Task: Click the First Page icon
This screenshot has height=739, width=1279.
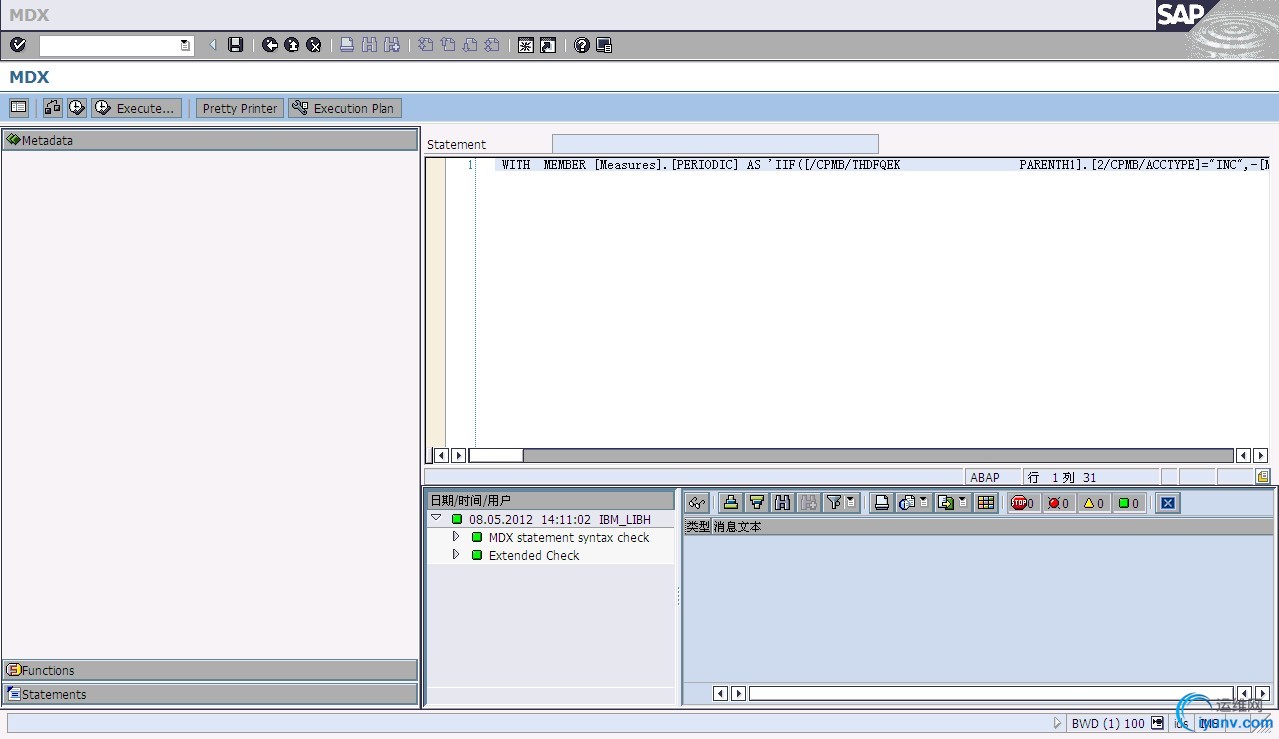Action: (426, 45)
